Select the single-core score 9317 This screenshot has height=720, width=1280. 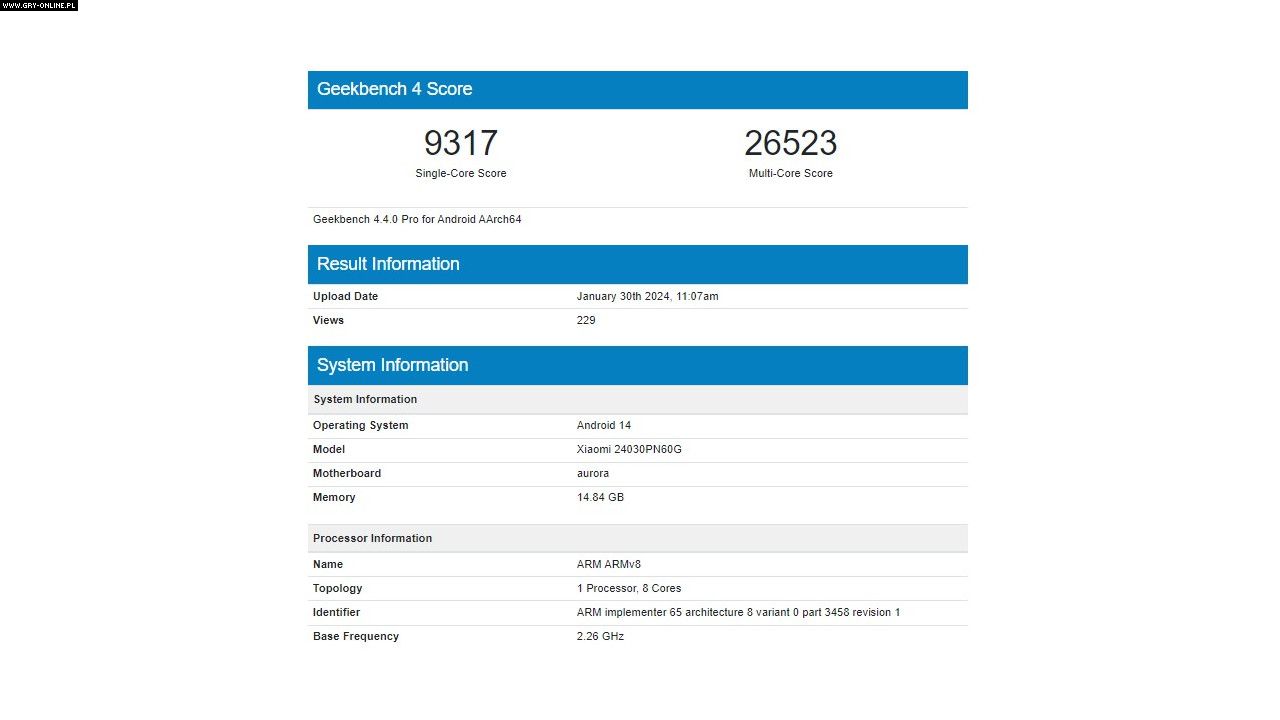460,143
